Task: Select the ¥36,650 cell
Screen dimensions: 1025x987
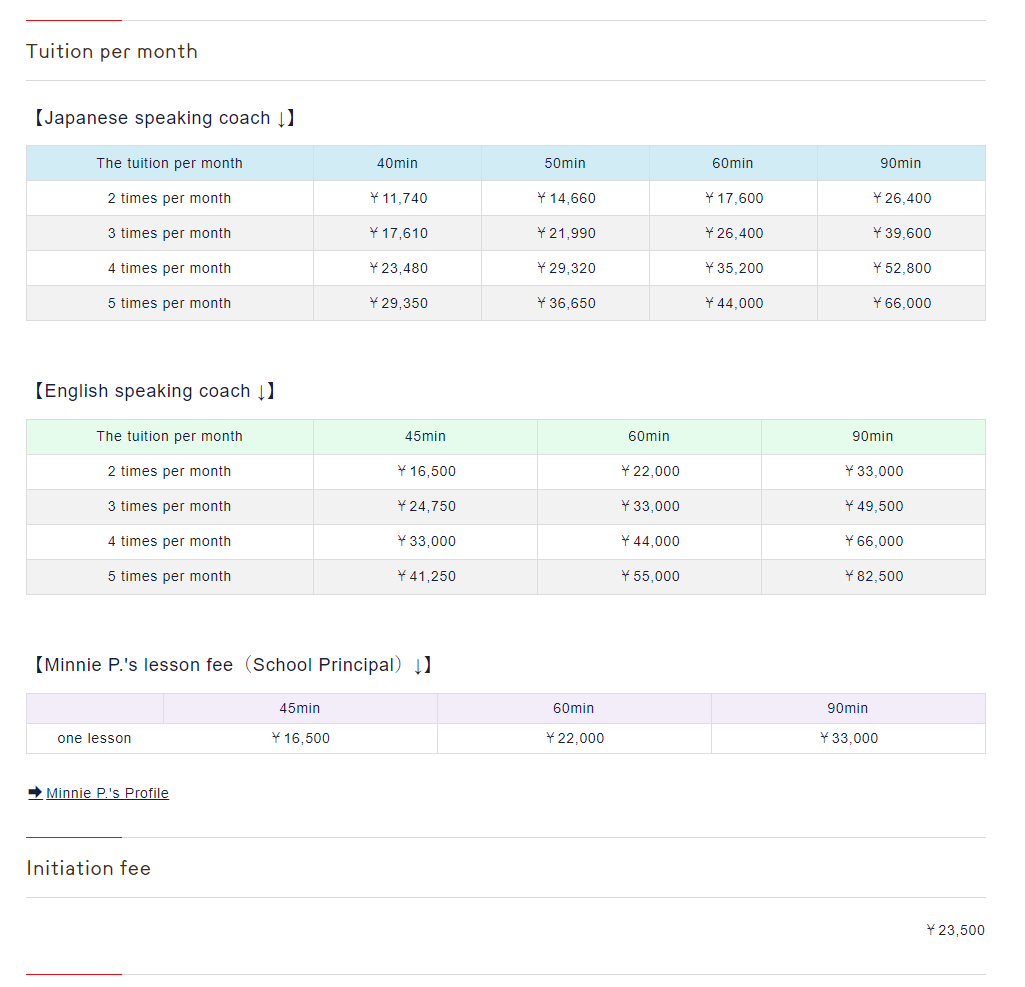Action: point(565,303)
